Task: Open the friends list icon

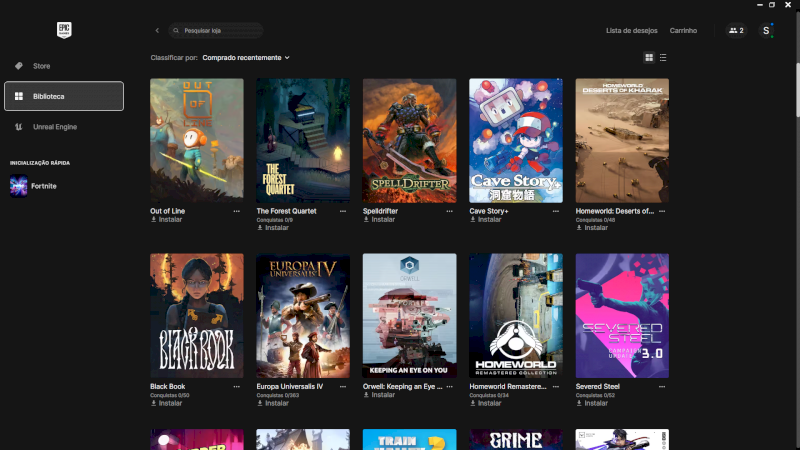Action: 736,31
